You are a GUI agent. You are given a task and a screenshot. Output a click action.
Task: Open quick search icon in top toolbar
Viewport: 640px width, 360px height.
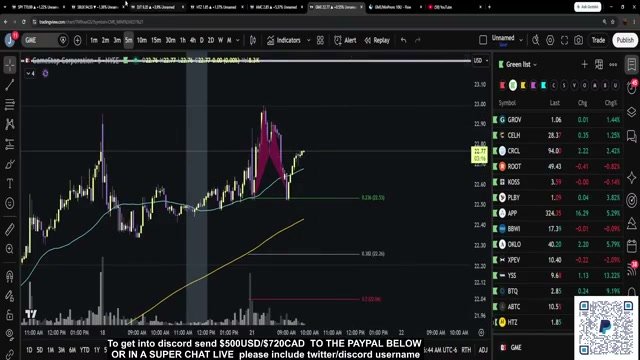click(536, 40)
